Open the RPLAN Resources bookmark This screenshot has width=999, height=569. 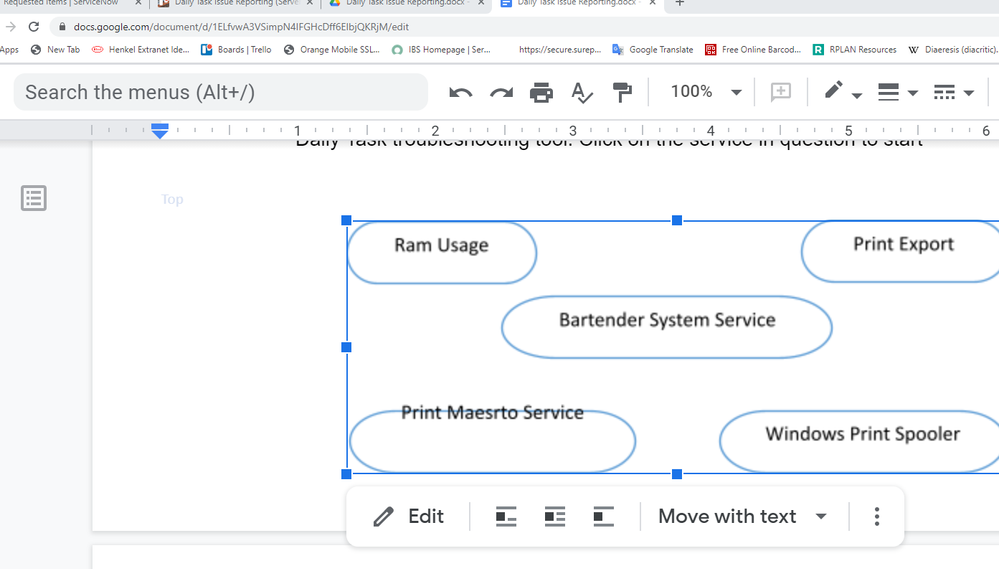[855, 50]
